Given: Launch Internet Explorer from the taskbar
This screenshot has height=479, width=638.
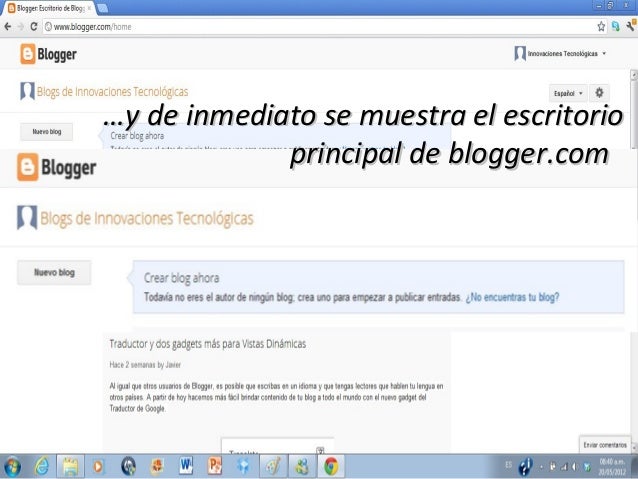Looking at the screenshot, I should pos(42,466).
